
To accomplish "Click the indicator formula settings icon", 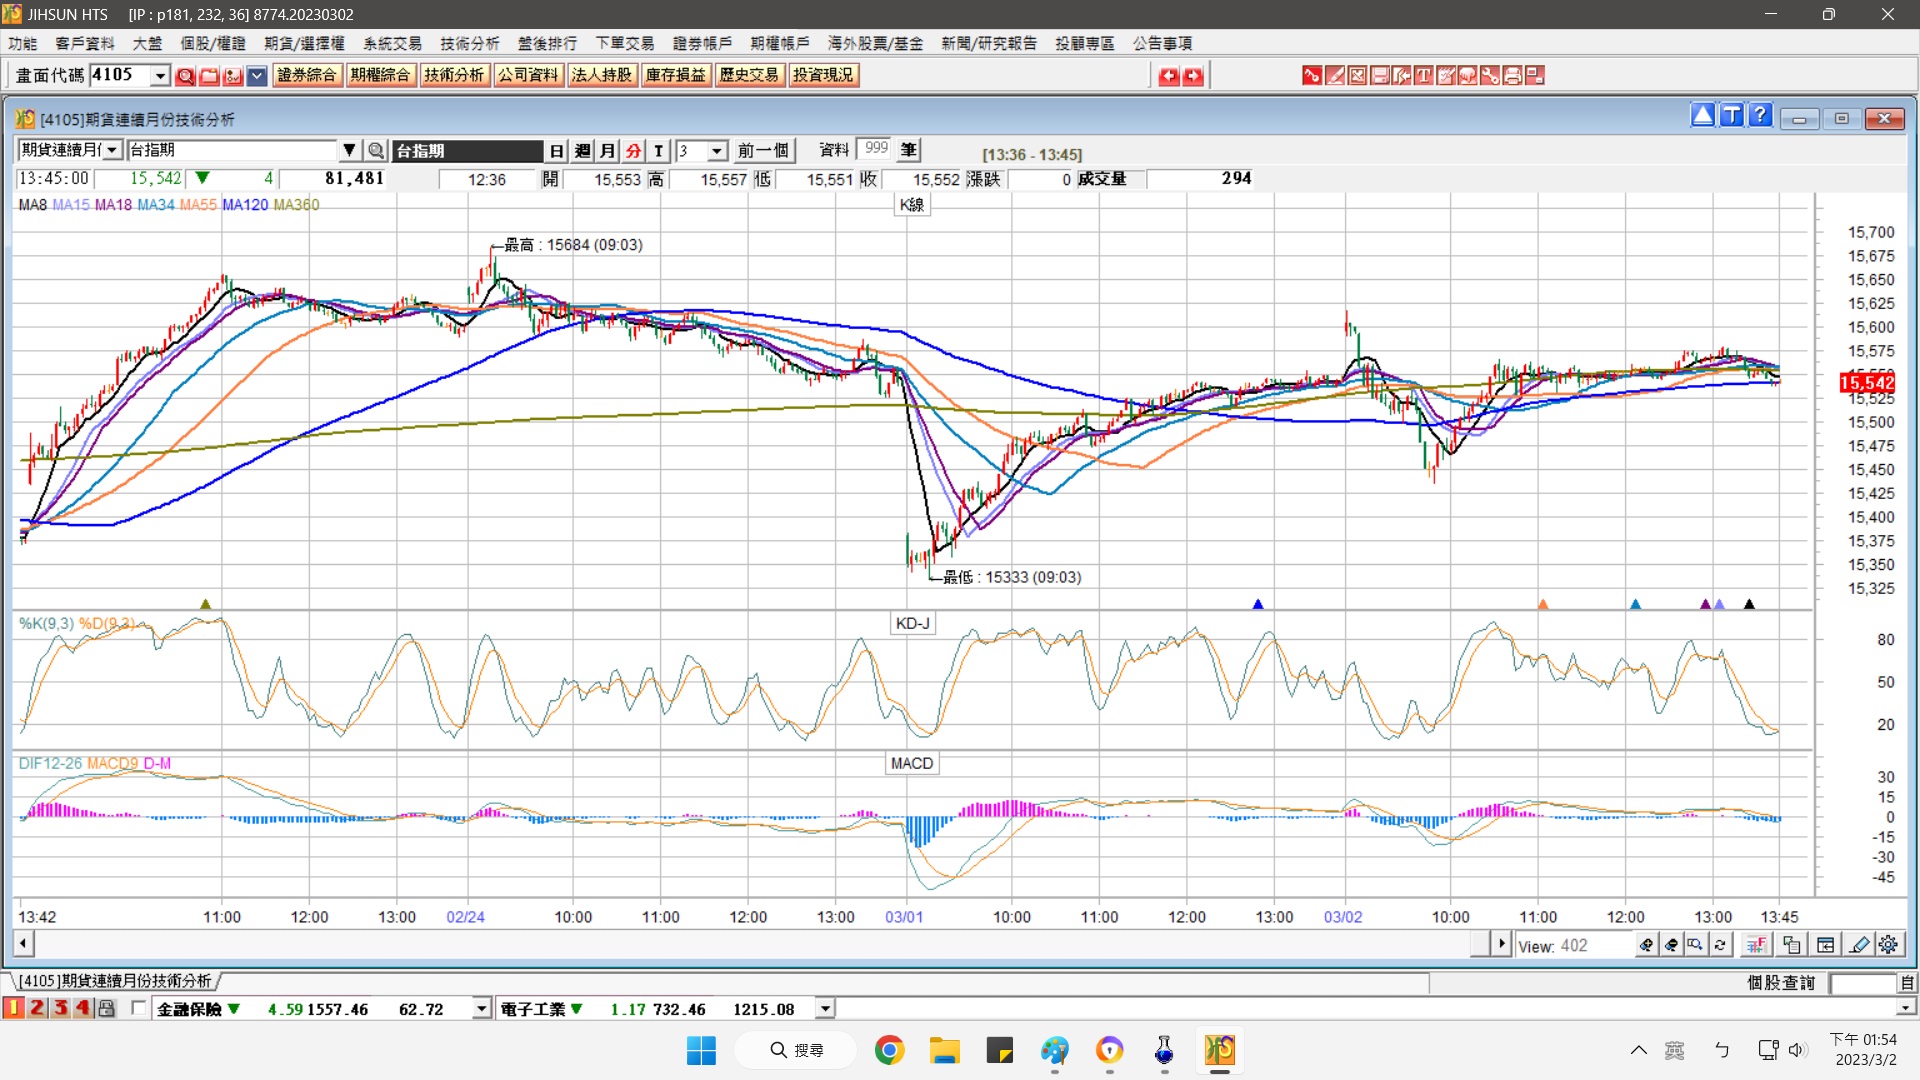I will click(1756, 945).
